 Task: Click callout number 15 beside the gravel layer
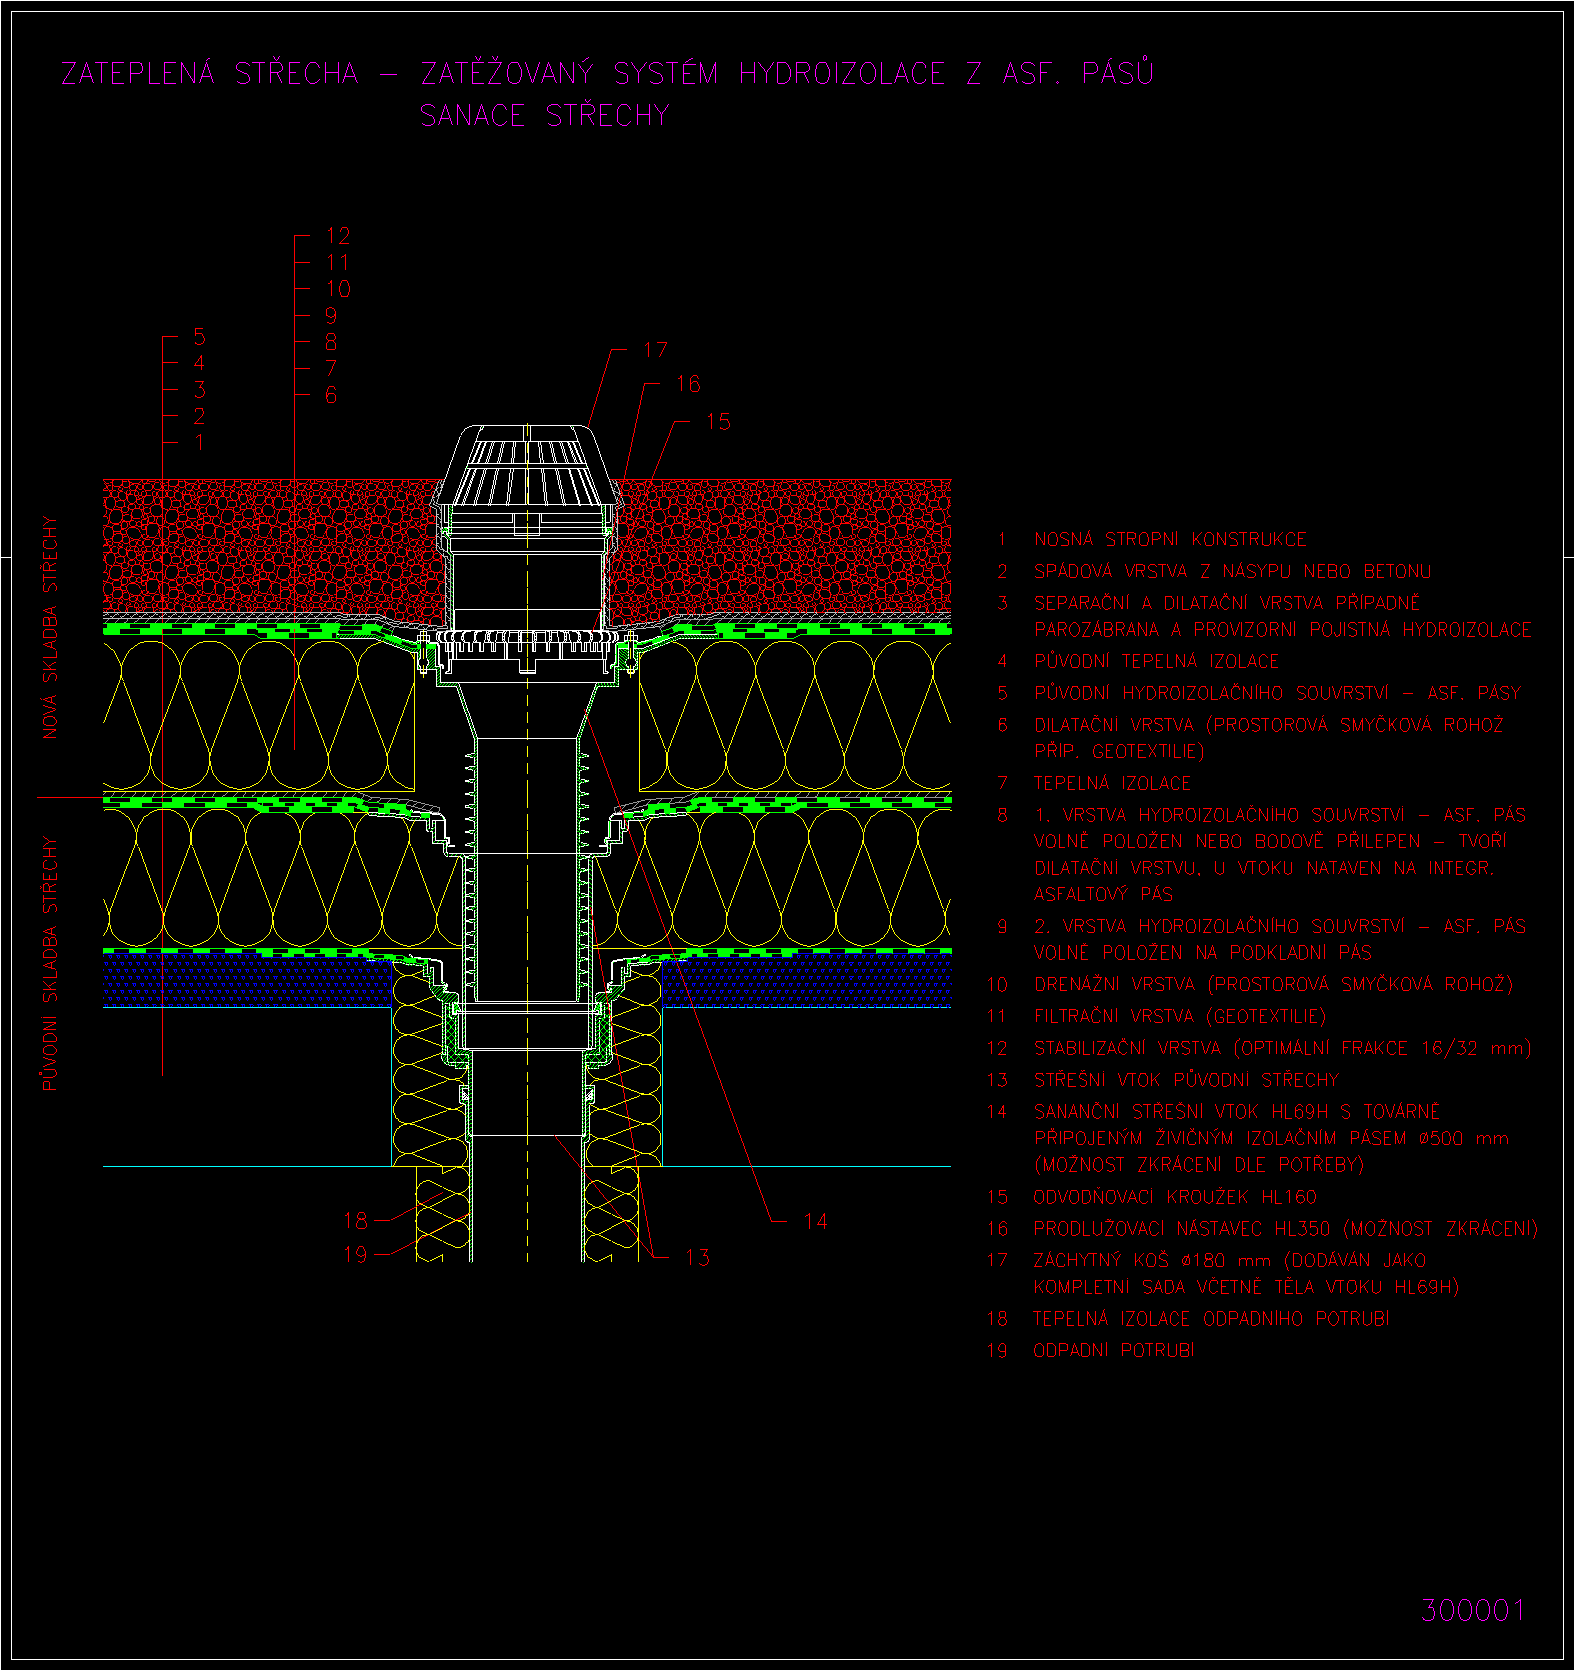pos(718,422)
